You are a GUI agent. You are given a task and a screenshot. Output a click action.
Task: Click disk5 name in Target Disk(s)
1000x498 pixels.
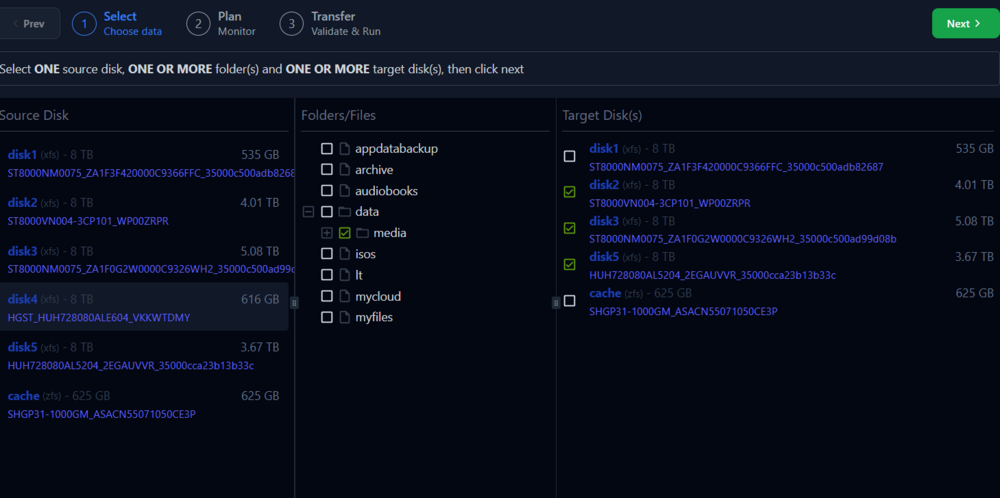pos(604,257)
